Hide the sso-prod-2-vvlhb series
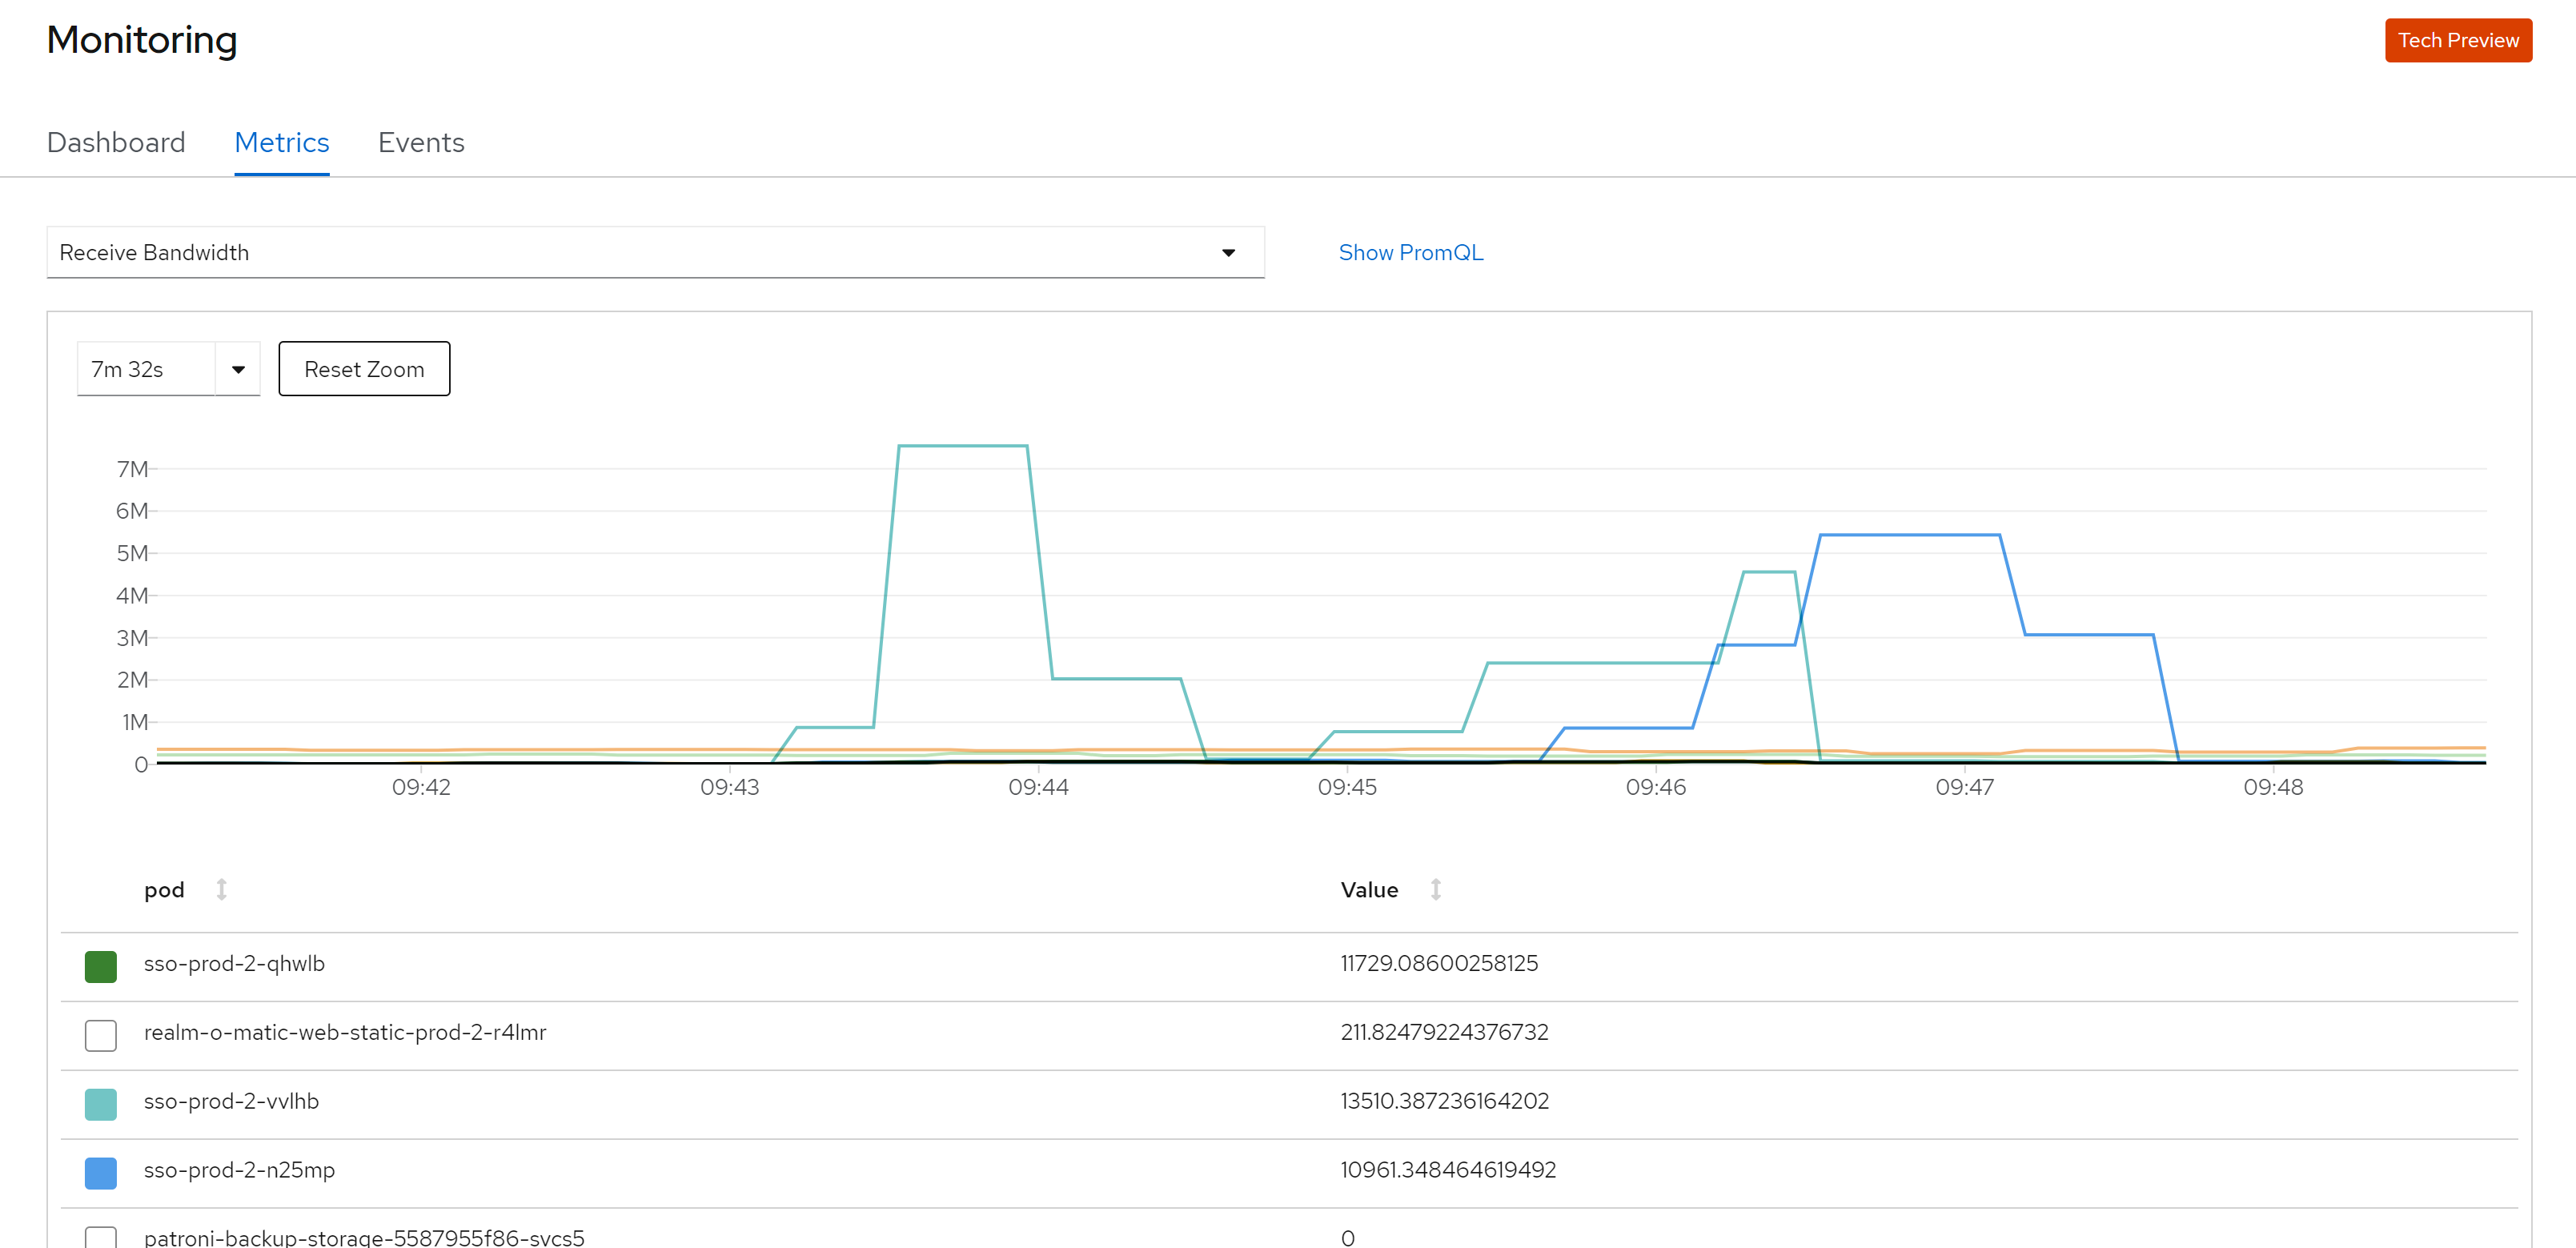 [x=100, y=1104]
